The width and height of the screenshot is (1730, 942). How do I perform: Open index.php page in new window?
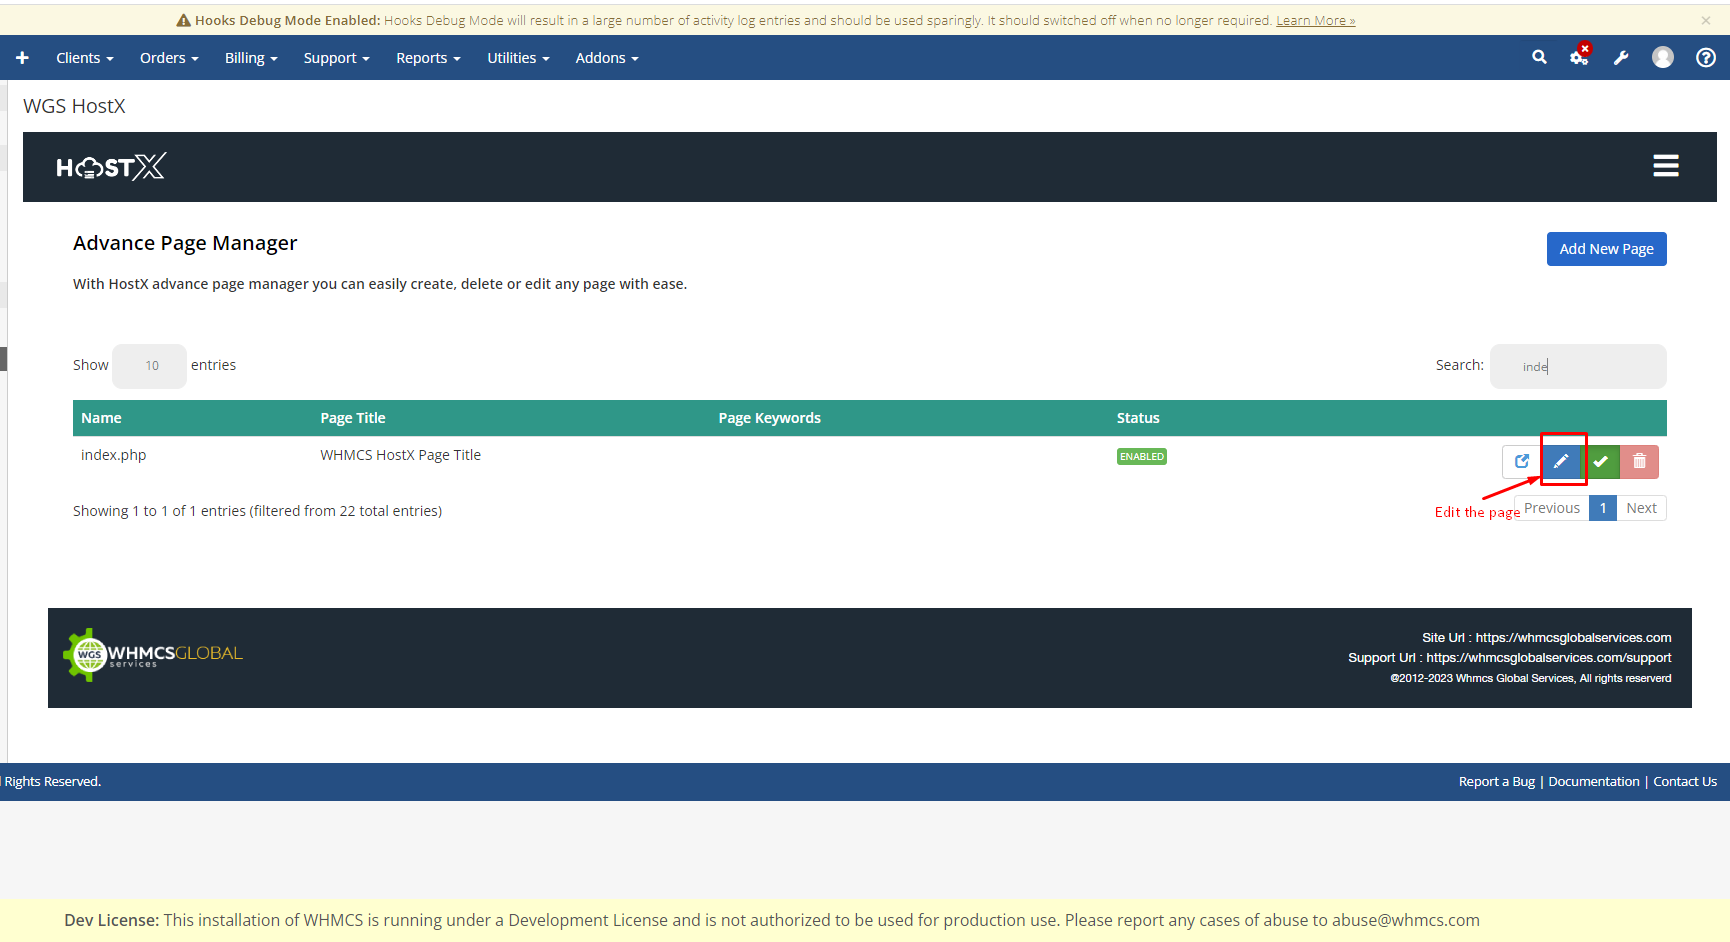coord(1522,462)
